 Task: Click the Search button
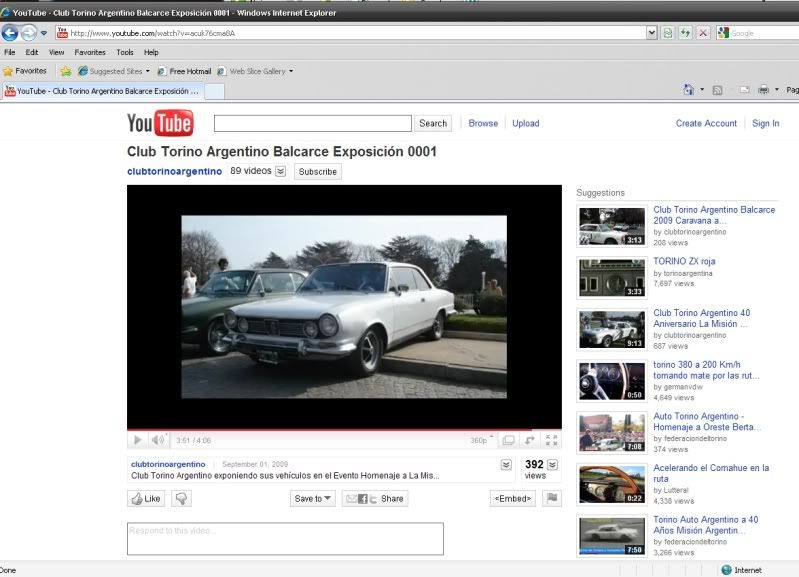(x=433, y=123)
